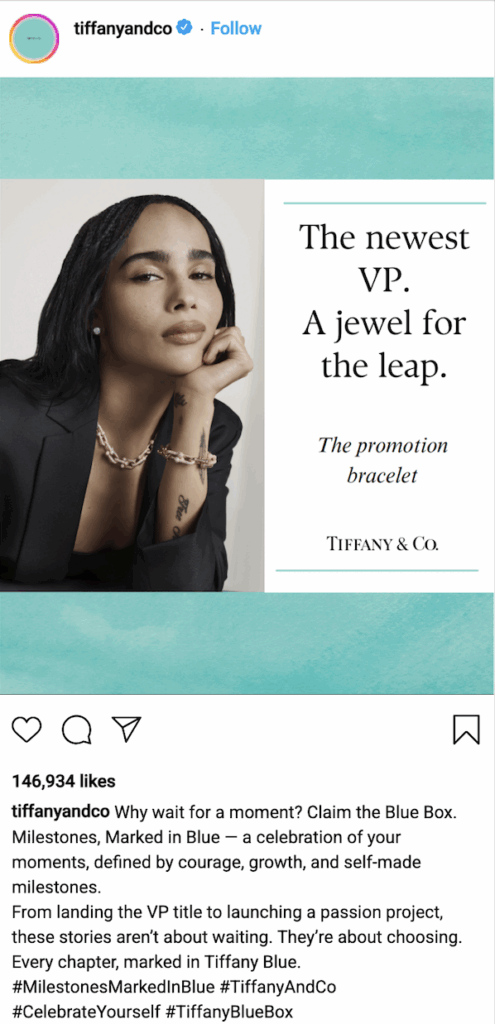Click the bottom Tiffany Blue banner
This screenshot has width=495, height=1024.
(x=247, y=643)
